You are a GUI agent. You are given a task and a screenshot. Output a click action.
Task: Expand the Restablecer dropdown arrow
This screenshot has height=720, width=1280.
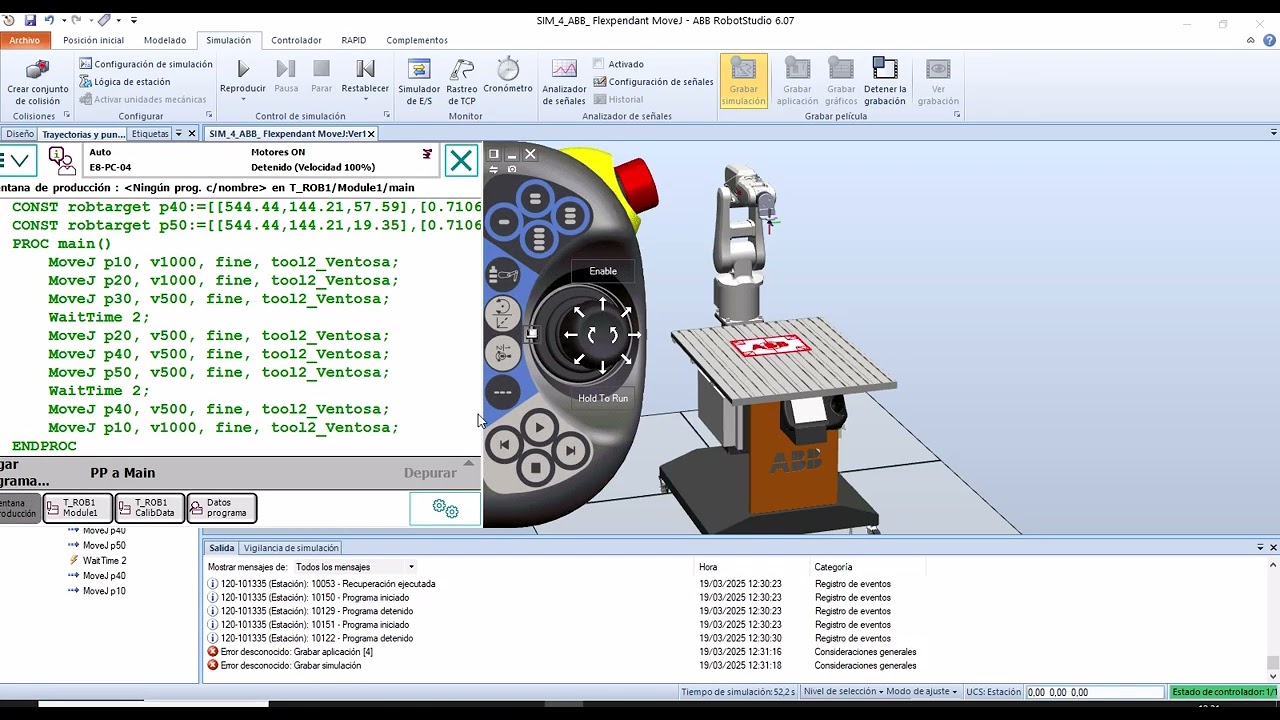pos(365,99)
